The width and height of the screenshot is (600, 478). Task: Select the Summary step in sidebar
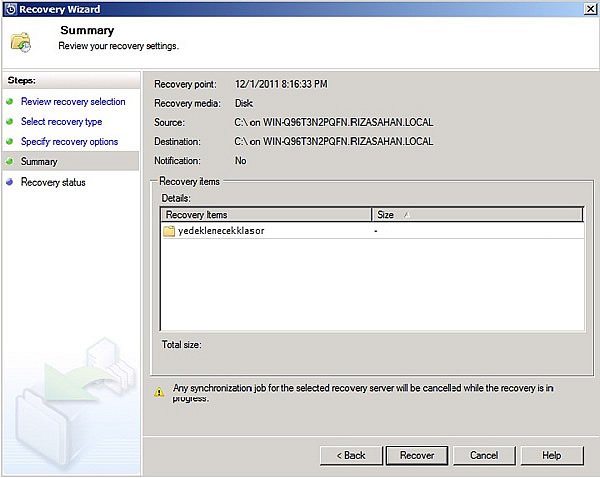click(x=39, y=162)
